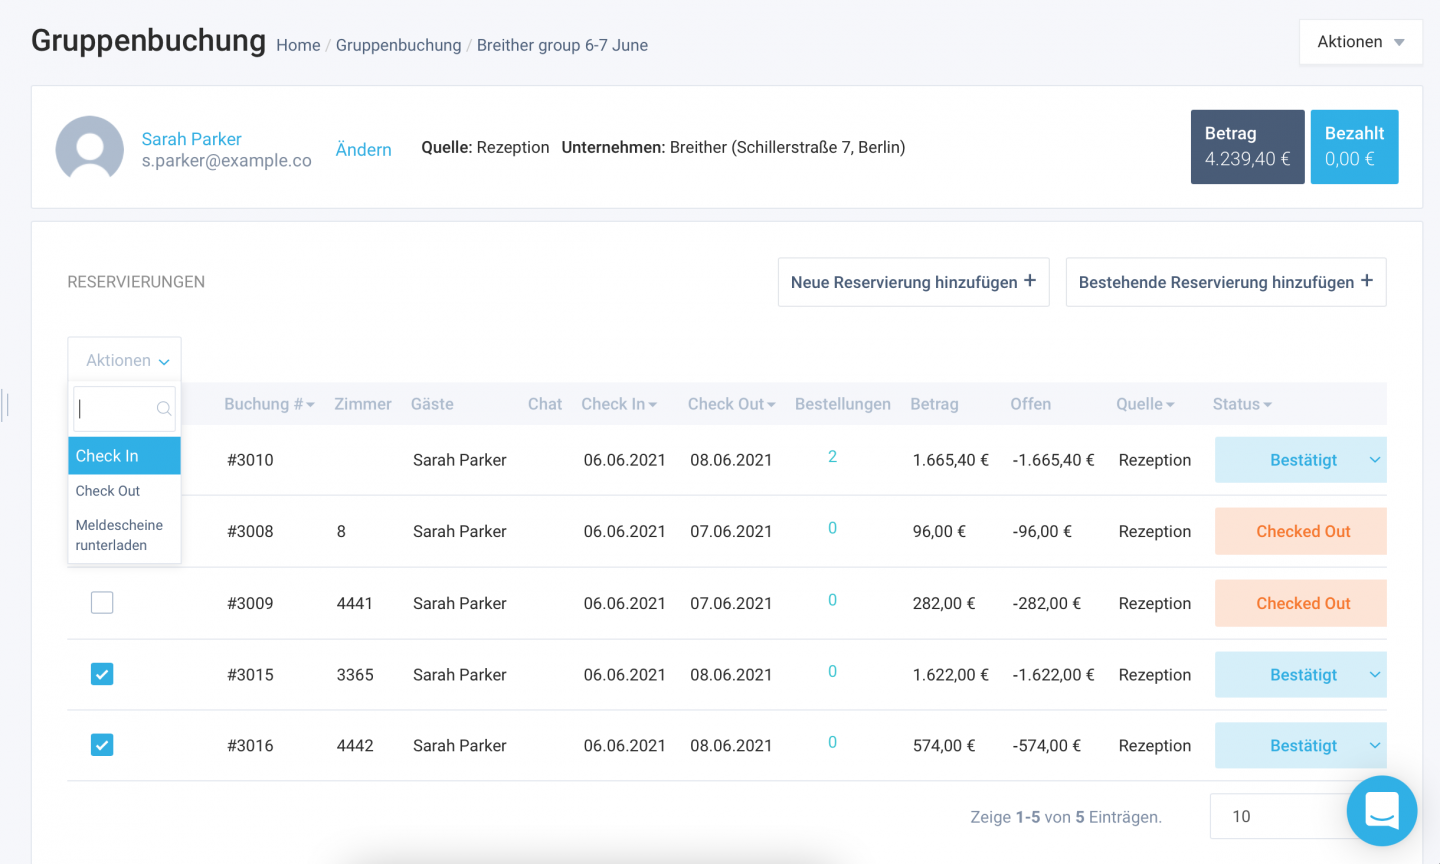Collapse the Aktionen dropdown above the table
1440x864 pixels.
point(125,360)
